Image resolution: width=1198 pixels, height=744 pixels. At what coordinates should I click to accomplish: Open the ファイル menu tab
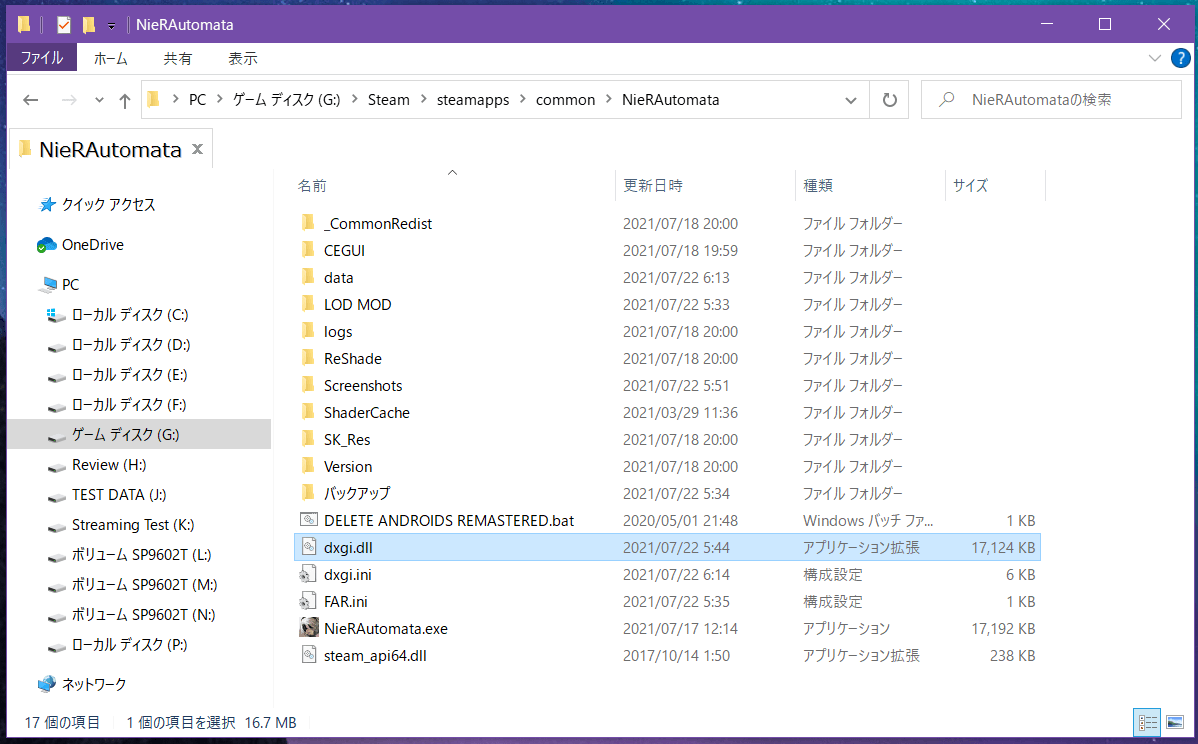coord(42,58)
